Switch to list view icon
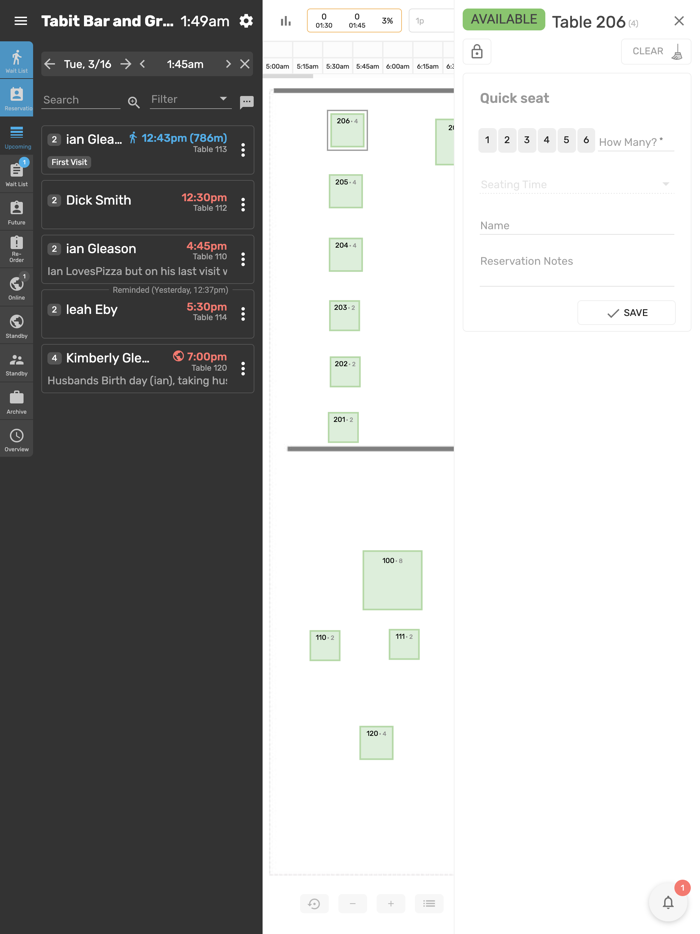Image resolution: width=700 pixels, height=934 pixels. point(429,904)
